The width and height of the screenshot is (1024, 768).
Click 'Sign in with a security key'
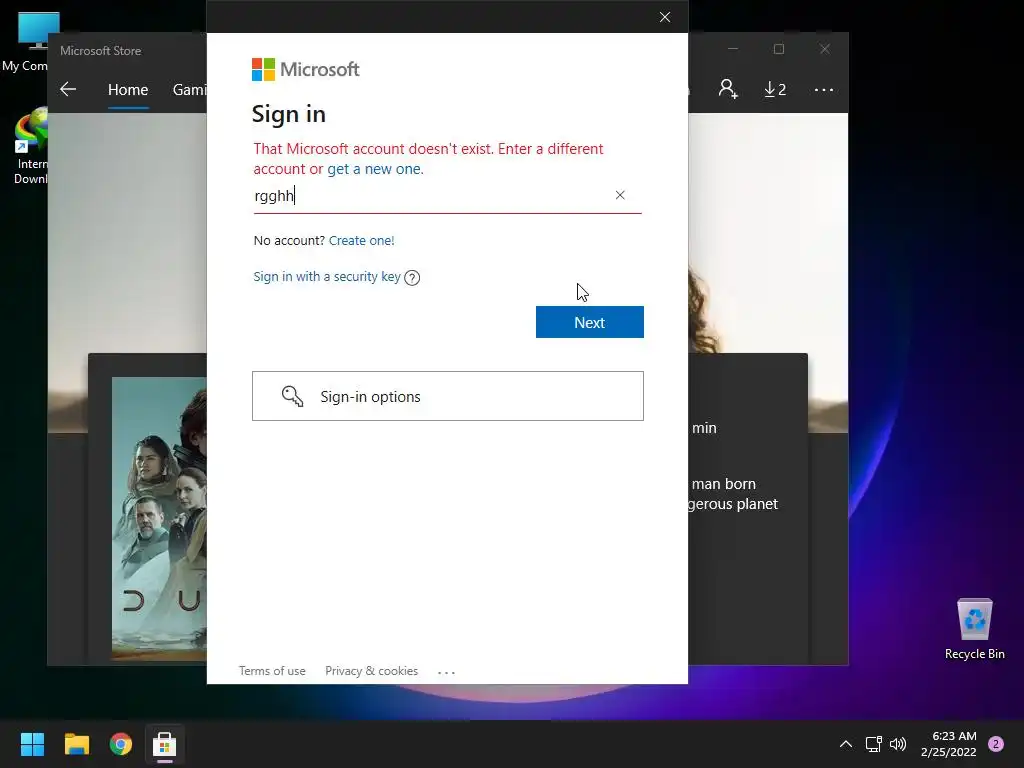(x=327, y=276)
